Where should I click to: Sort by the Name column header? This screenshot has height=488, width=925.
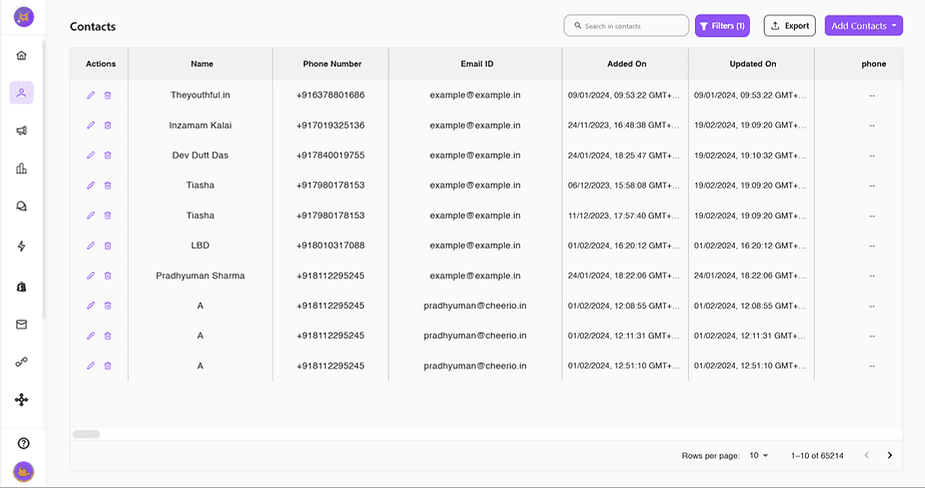tap(202, 64)
